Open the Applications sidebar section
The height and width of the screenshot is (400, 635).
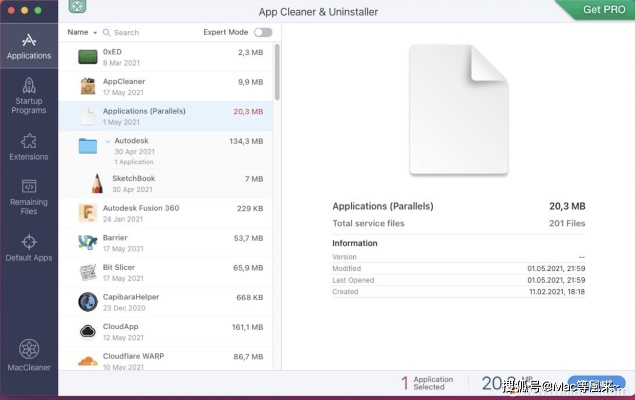[29, 46]
